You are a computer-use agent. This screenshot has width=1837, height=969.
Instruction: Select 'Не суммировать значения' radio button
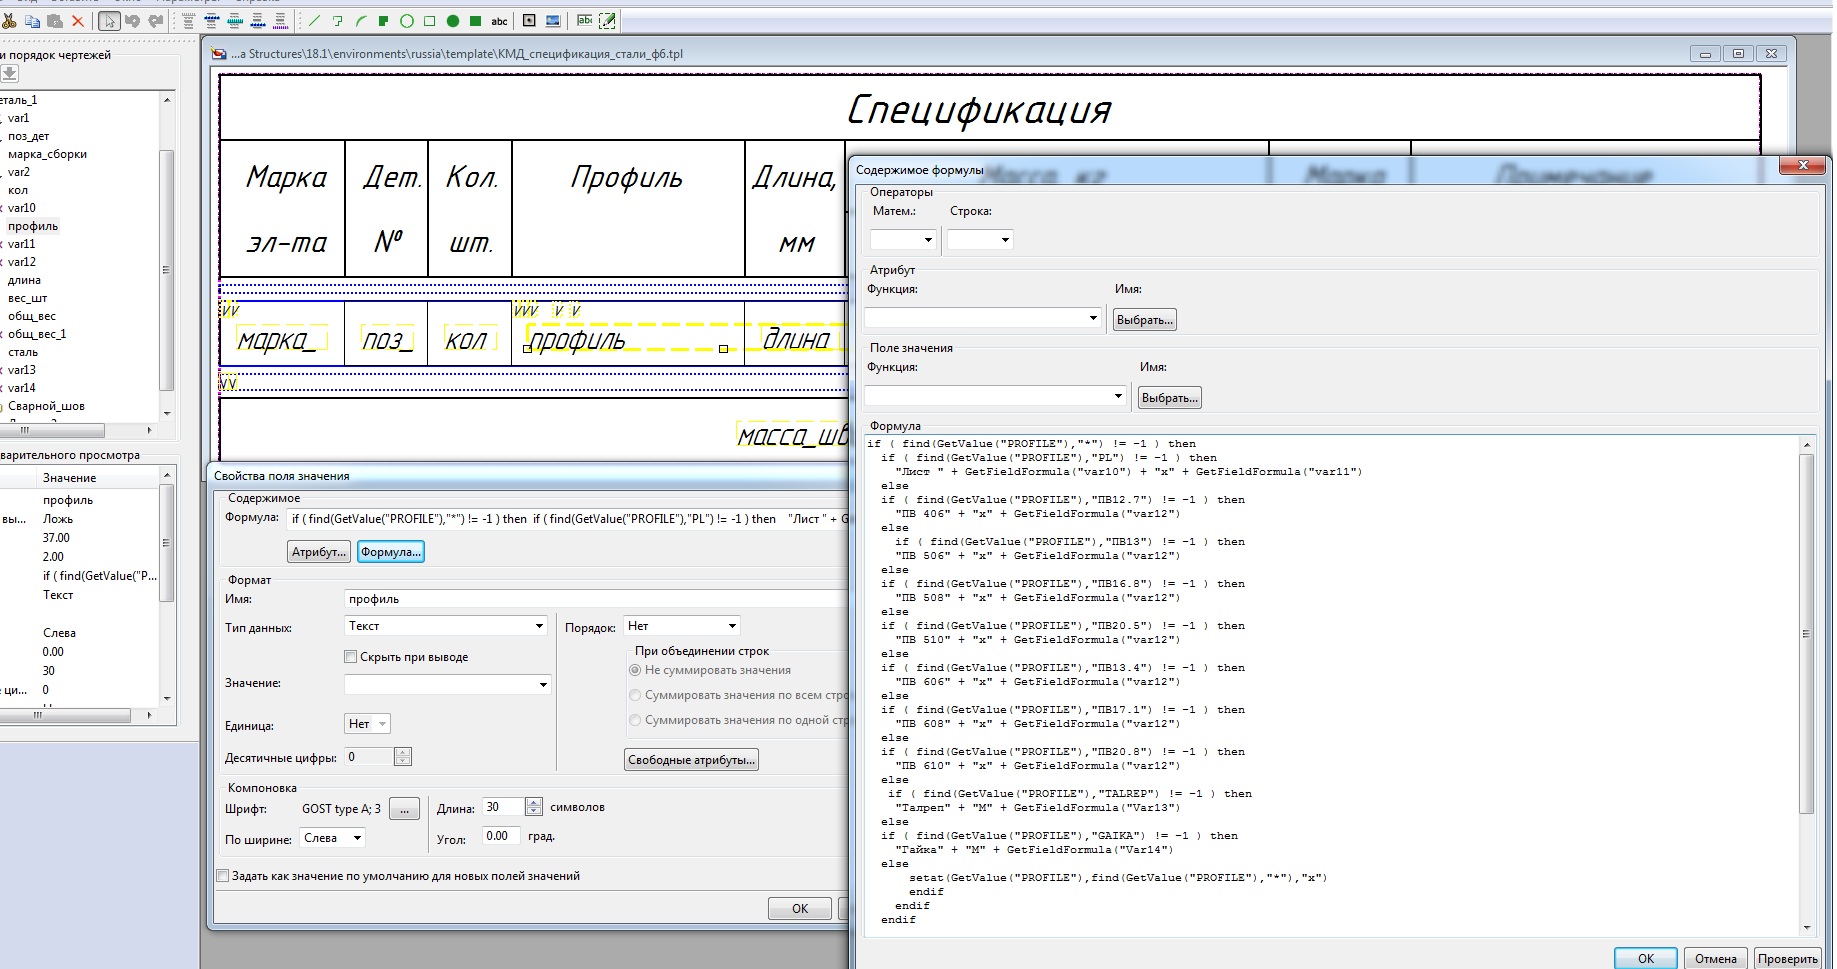pos(635,670)
